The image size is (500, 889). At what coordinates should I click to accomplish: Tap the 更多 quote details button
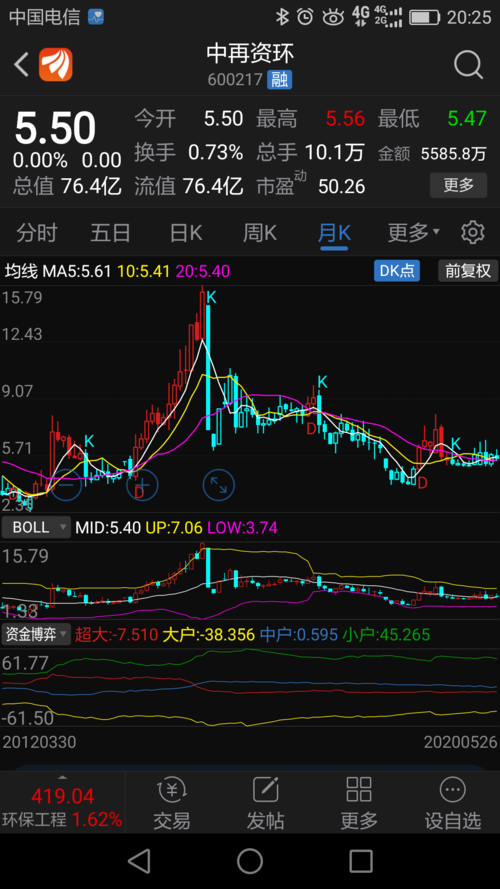[x=458, y=185]
